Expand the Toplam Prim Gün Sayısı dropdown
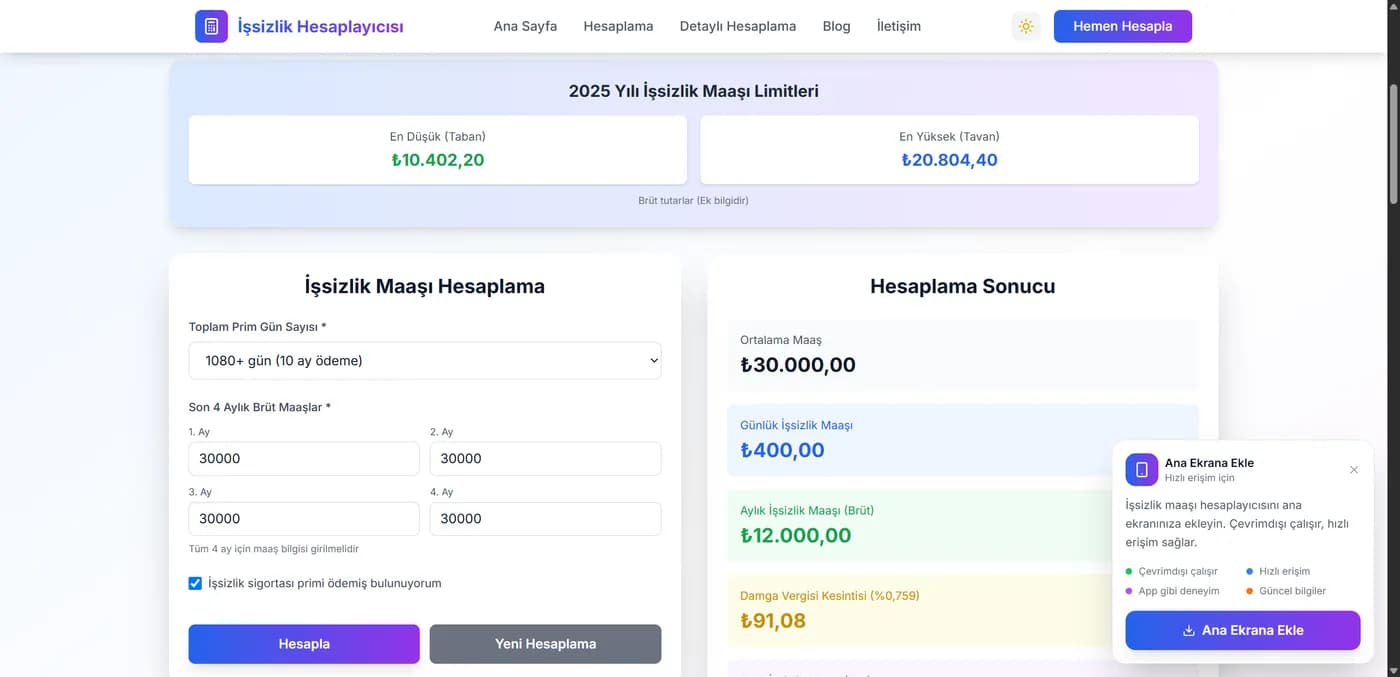The image size is (1400, 677). 425,361
